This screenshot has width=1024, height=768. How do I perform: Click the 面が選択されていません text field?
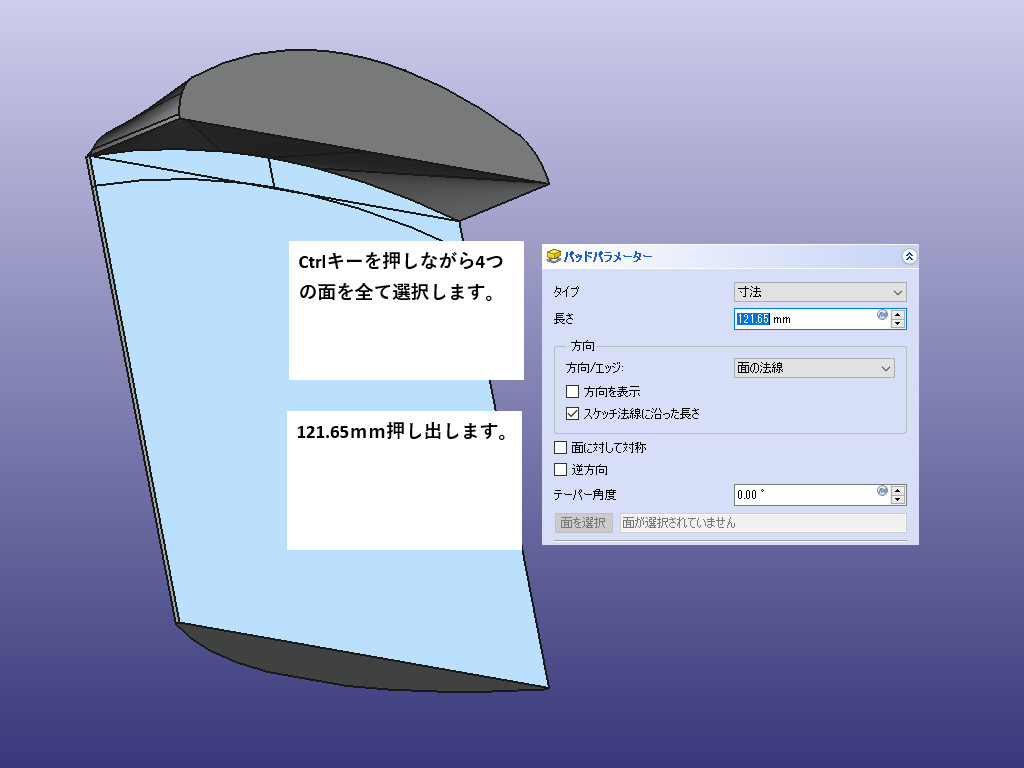click(x=762, y=523)
